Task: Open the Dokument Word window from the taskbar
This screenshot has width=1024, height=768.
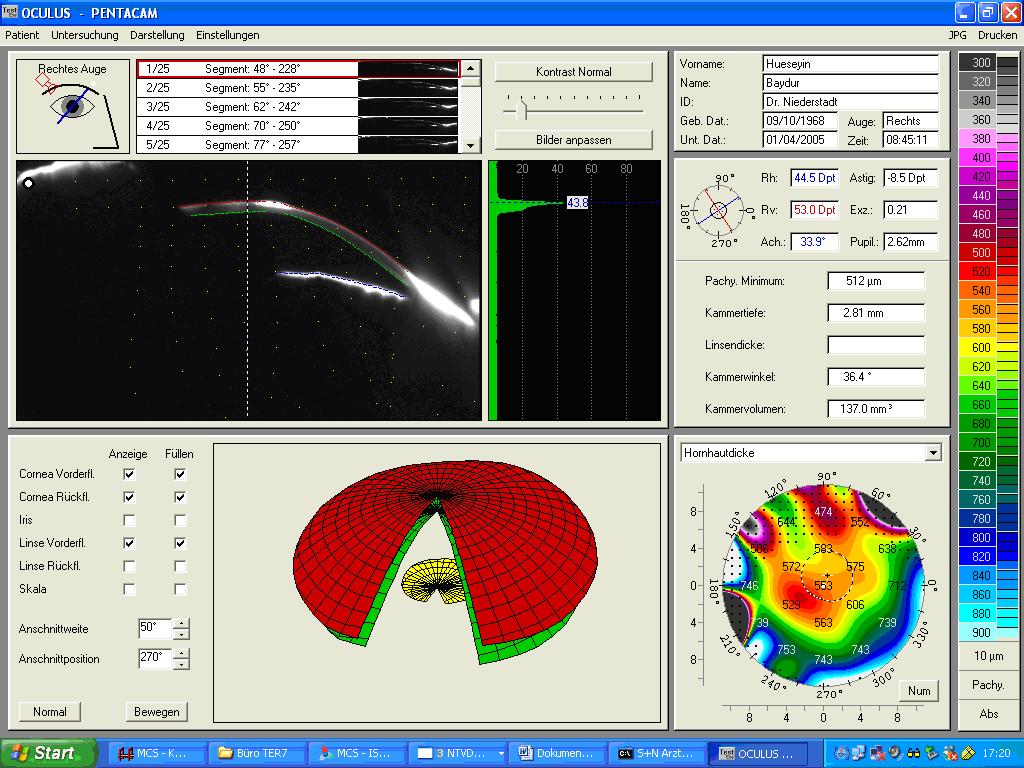Action: [558, 753]
